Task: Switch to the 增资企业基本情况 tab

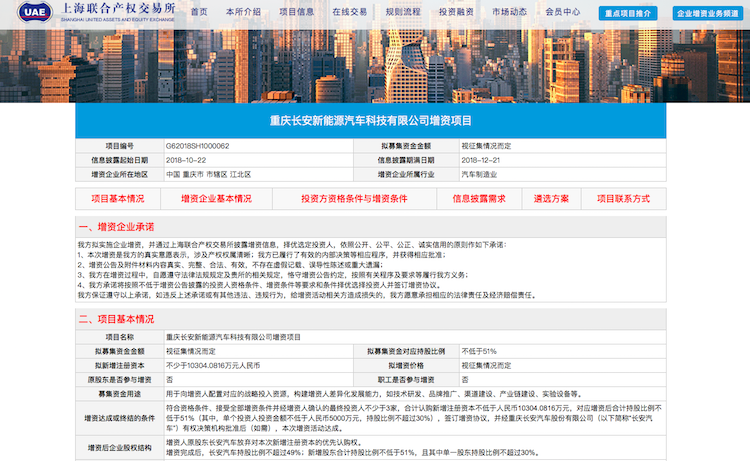Action: pyautogui.click(x=216, y=198)
